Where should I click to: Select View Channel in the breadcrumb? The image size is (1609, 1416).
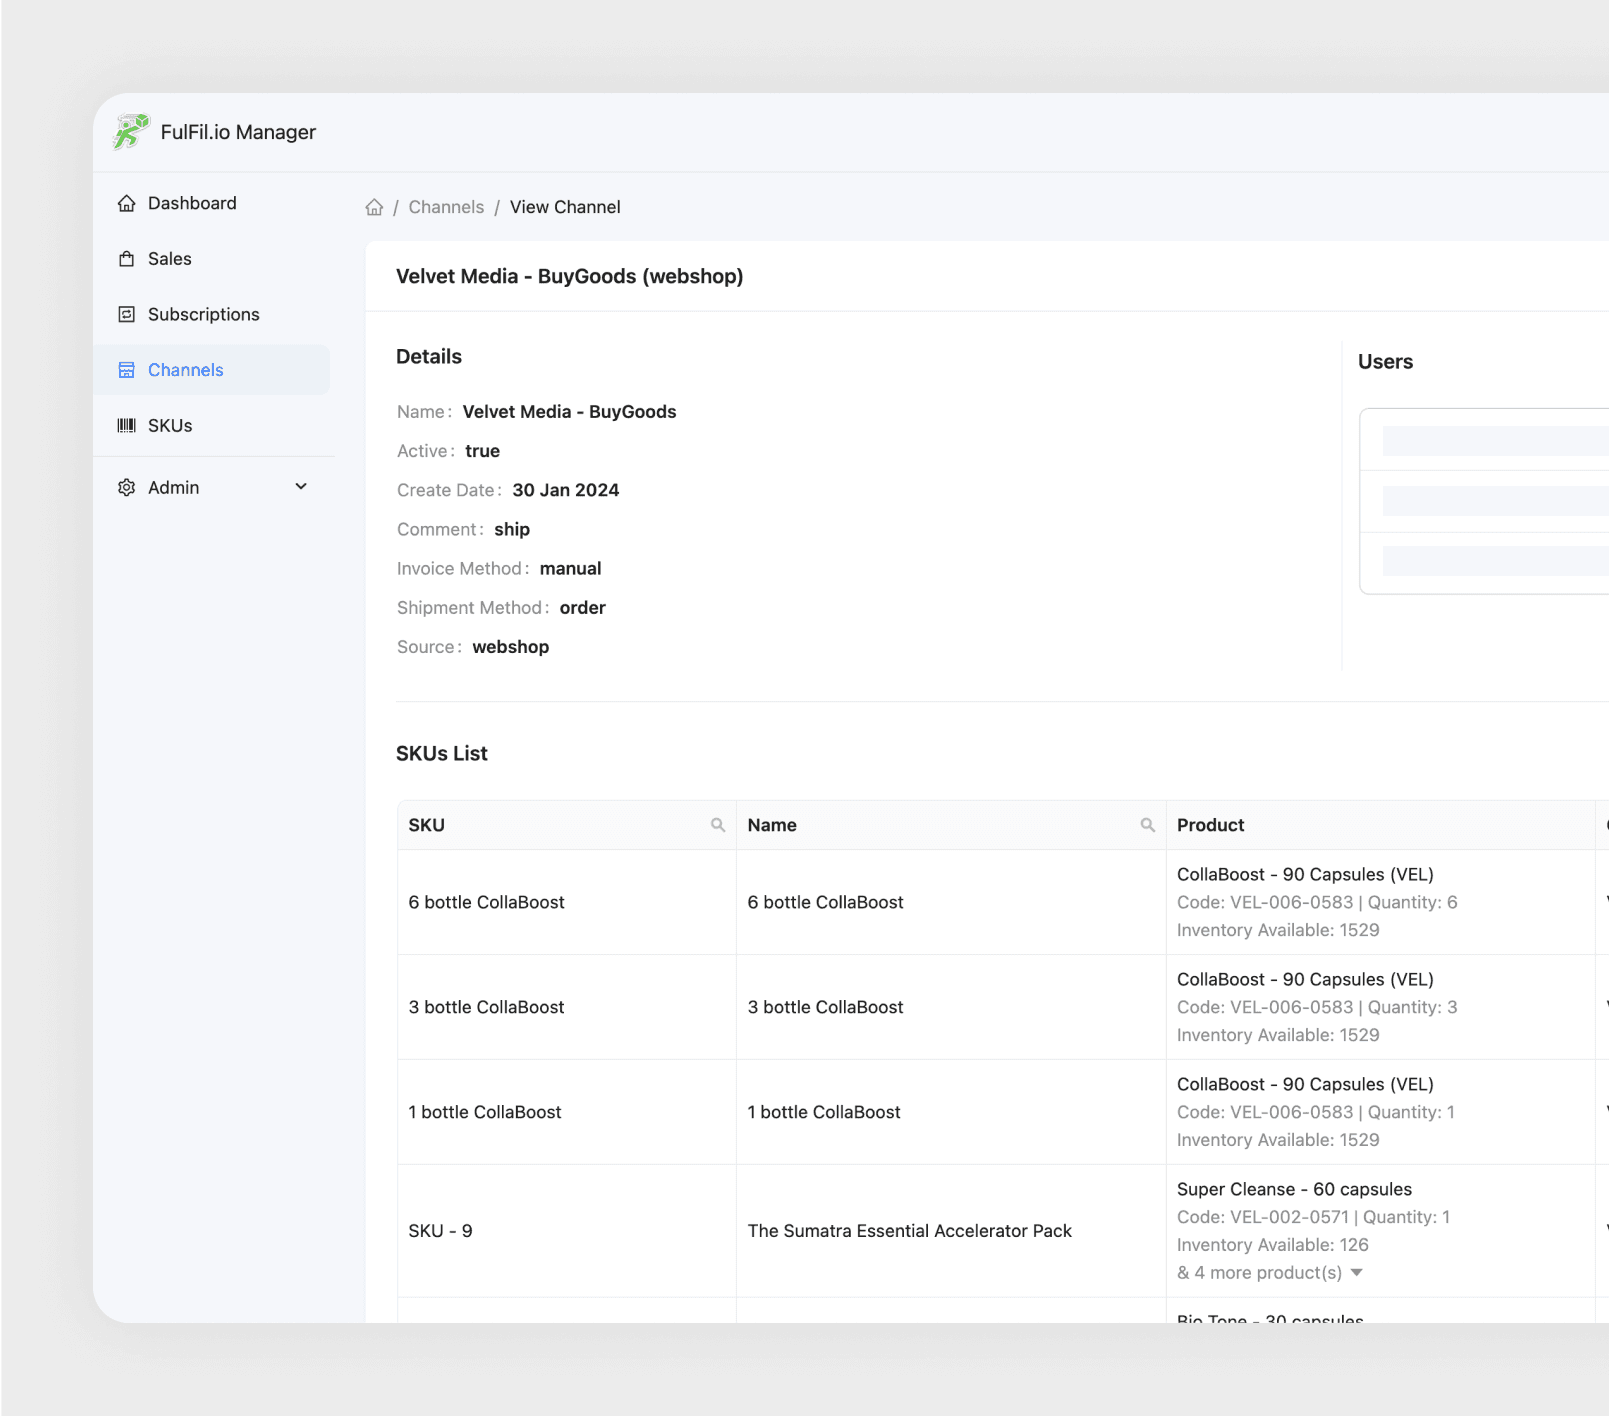click(565, 207)
